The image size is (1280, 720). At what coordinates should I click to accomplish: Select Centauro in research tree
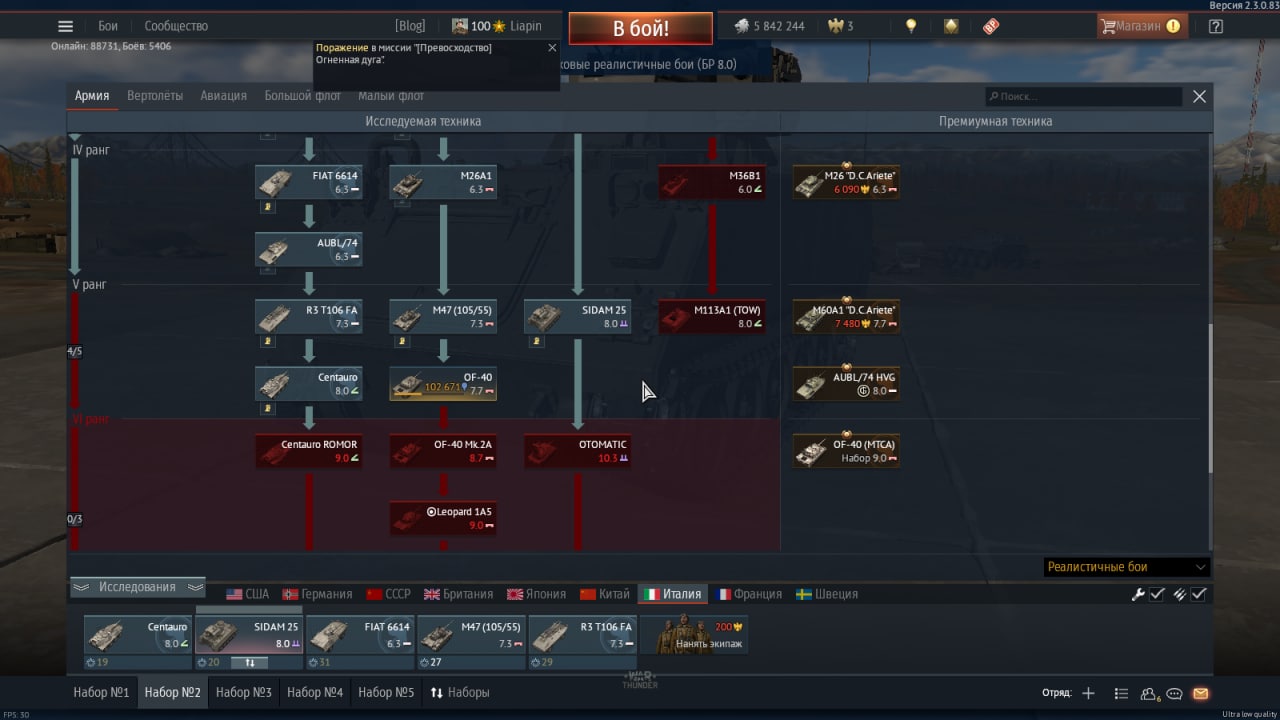point(308,384)
